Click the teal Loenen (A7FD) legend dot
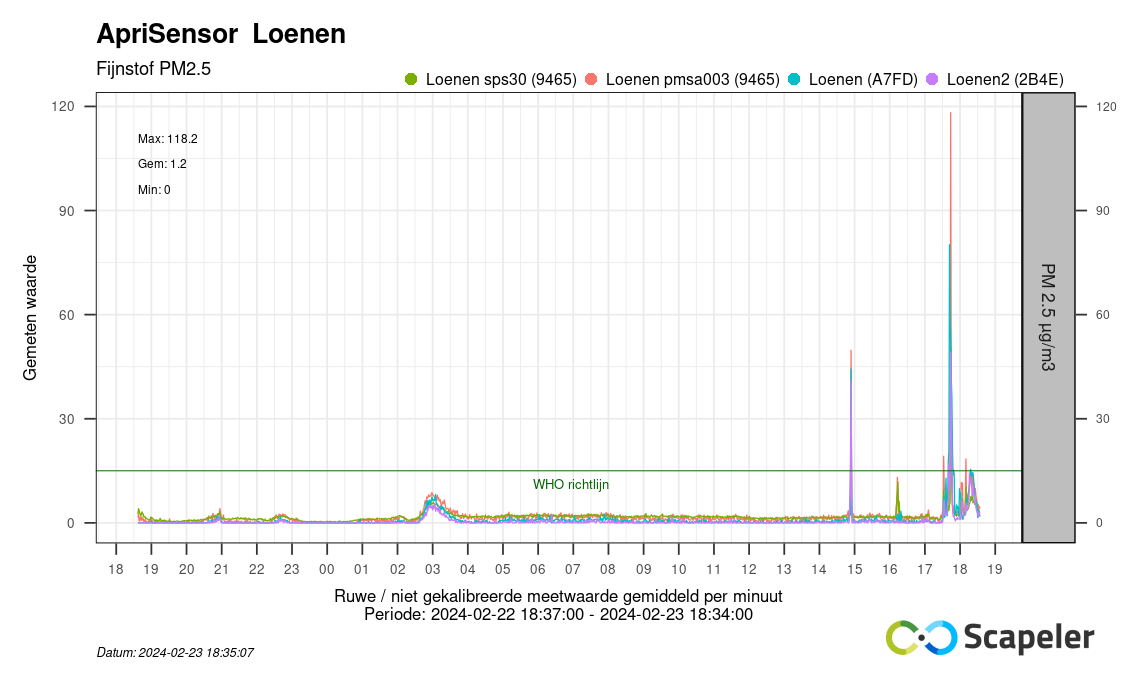 [x=794, y=79]
